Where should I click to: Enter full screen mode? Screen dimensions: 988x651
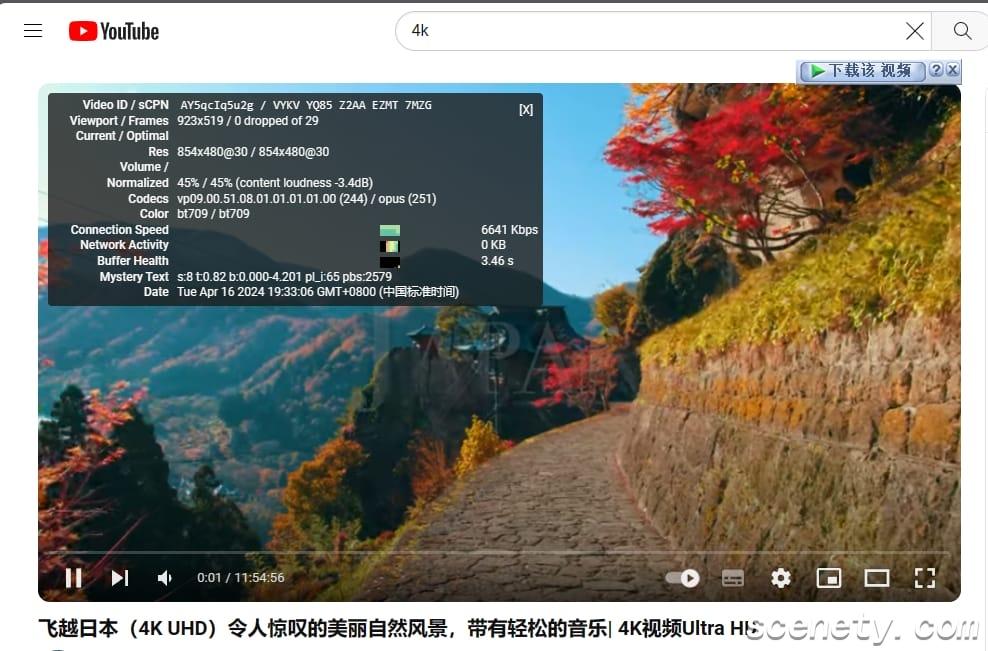(x=924, y=578)
